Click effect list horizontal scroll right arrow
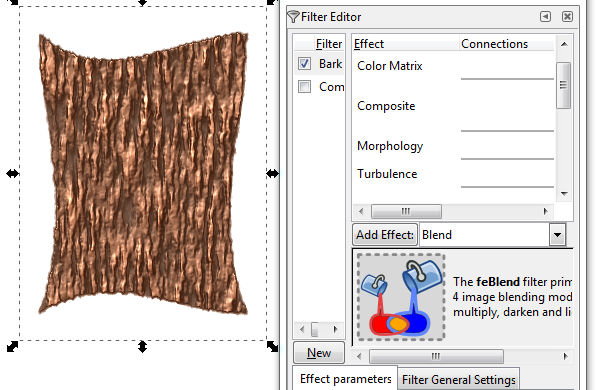600x390 pixels. (546, 211)
